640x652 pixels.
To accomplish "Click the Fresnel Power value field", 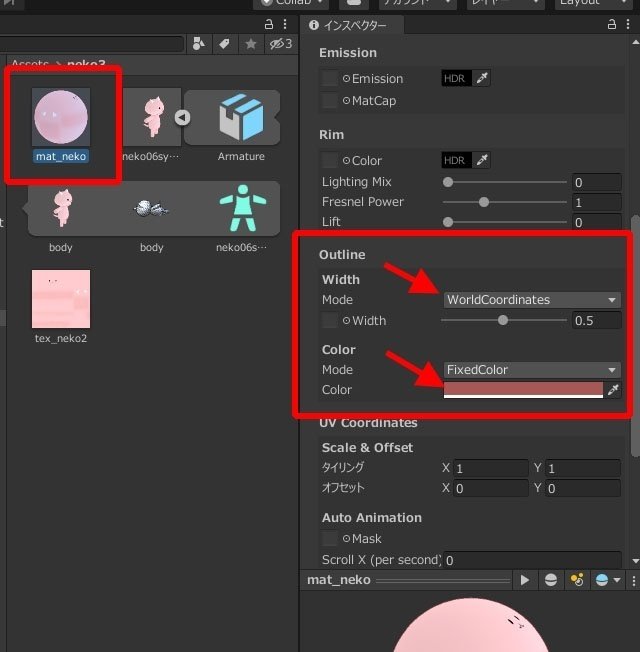I will (596, 202).
